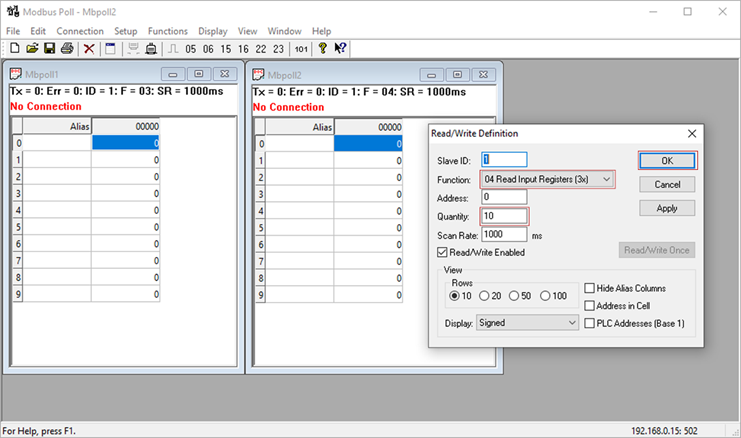The height and width of the screenshot is (438, 741).
Task: Click row 7 alias cell in Mbpoll1
Action: (x=57, y=260)
